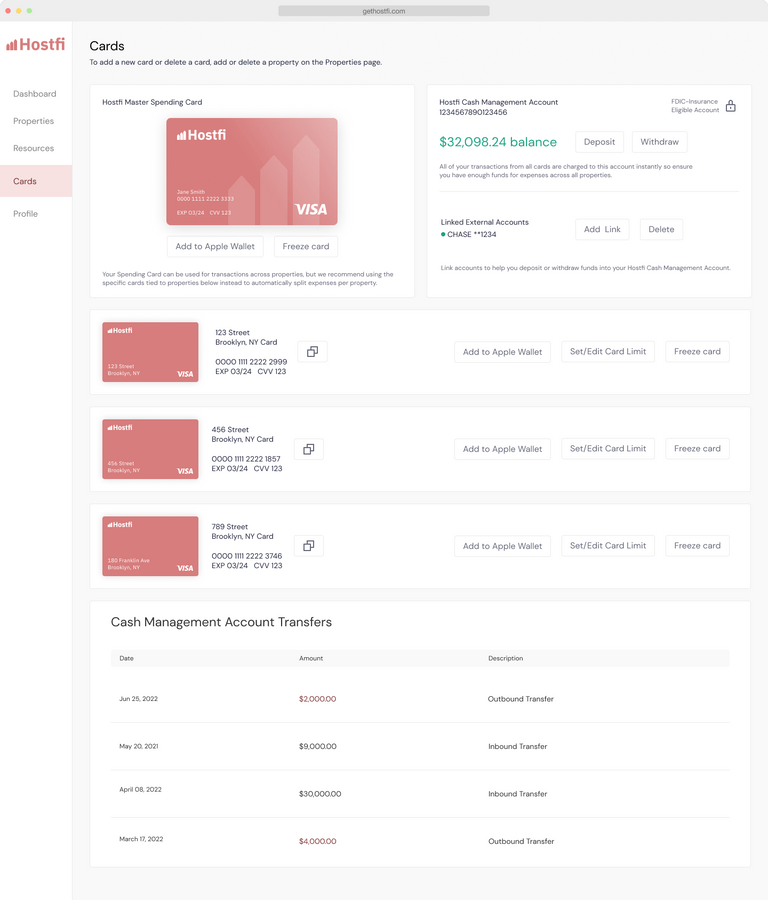The image size is (768, 900).
Task: Click the FDIC-insurance lock icon
Action: click(x=730, y=106)
